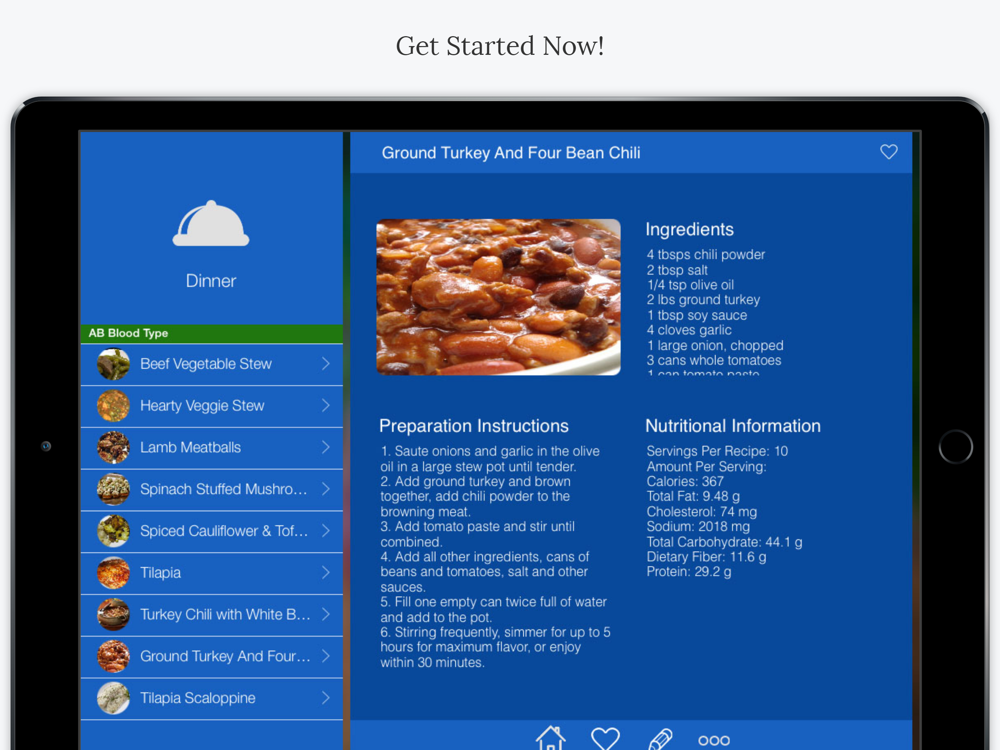Favorite recipe with top-right heart icon
Image resolution: width=1000 pixels, height=750 pixels.
888,152
